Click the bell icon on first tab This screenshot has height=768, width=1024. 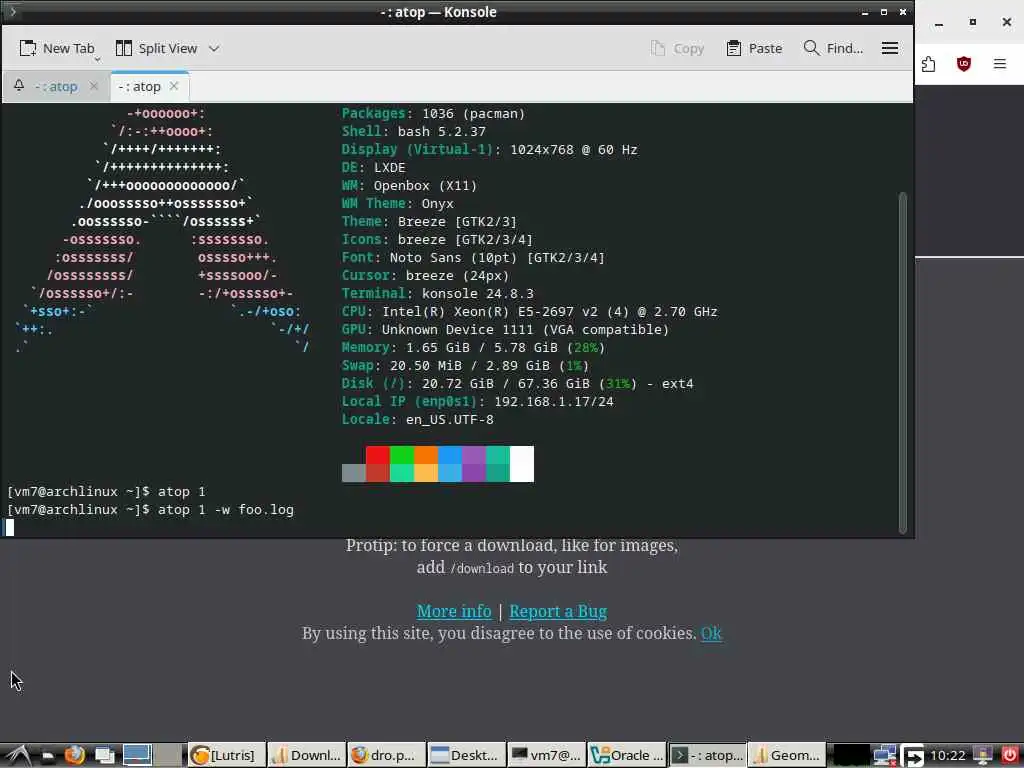coord(19,86)
